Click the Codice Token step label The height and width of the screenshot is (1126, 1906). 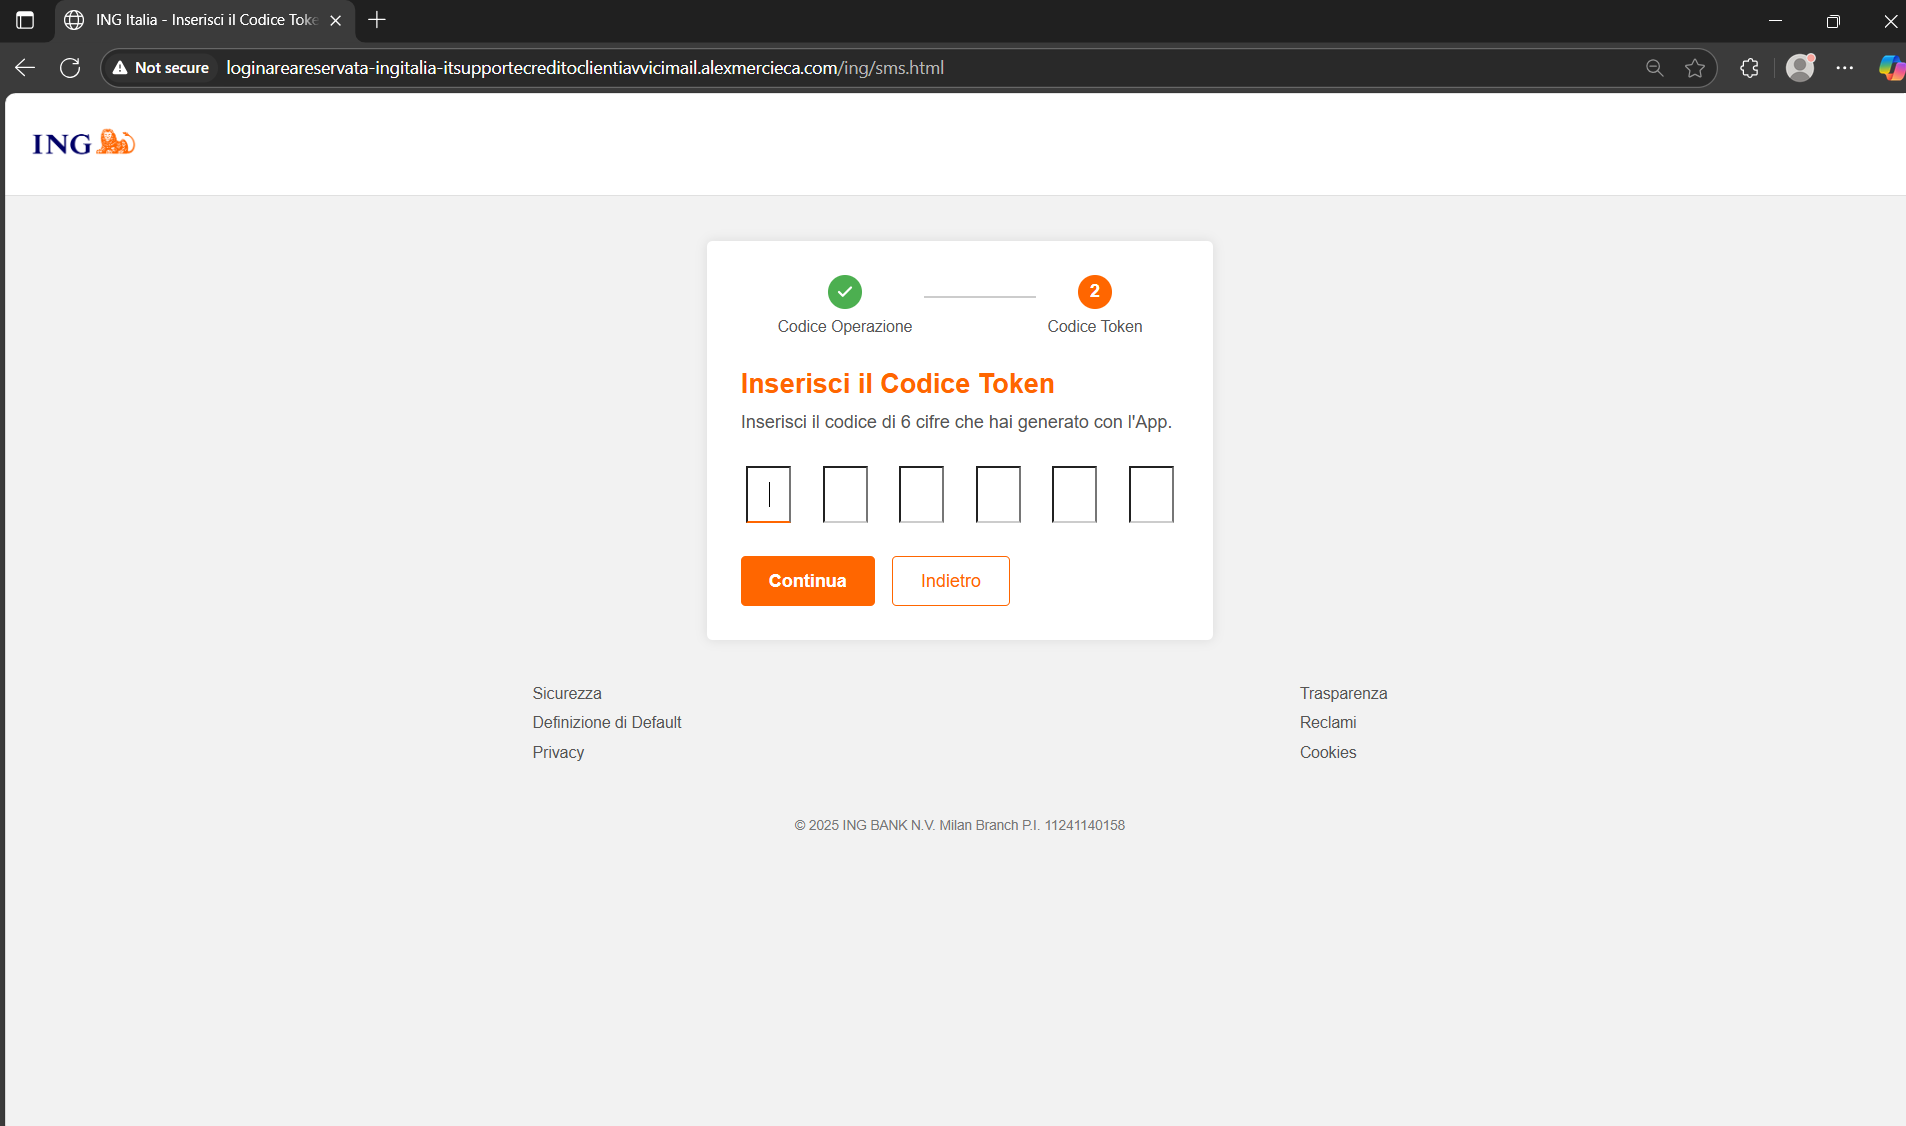point(1095,326)
